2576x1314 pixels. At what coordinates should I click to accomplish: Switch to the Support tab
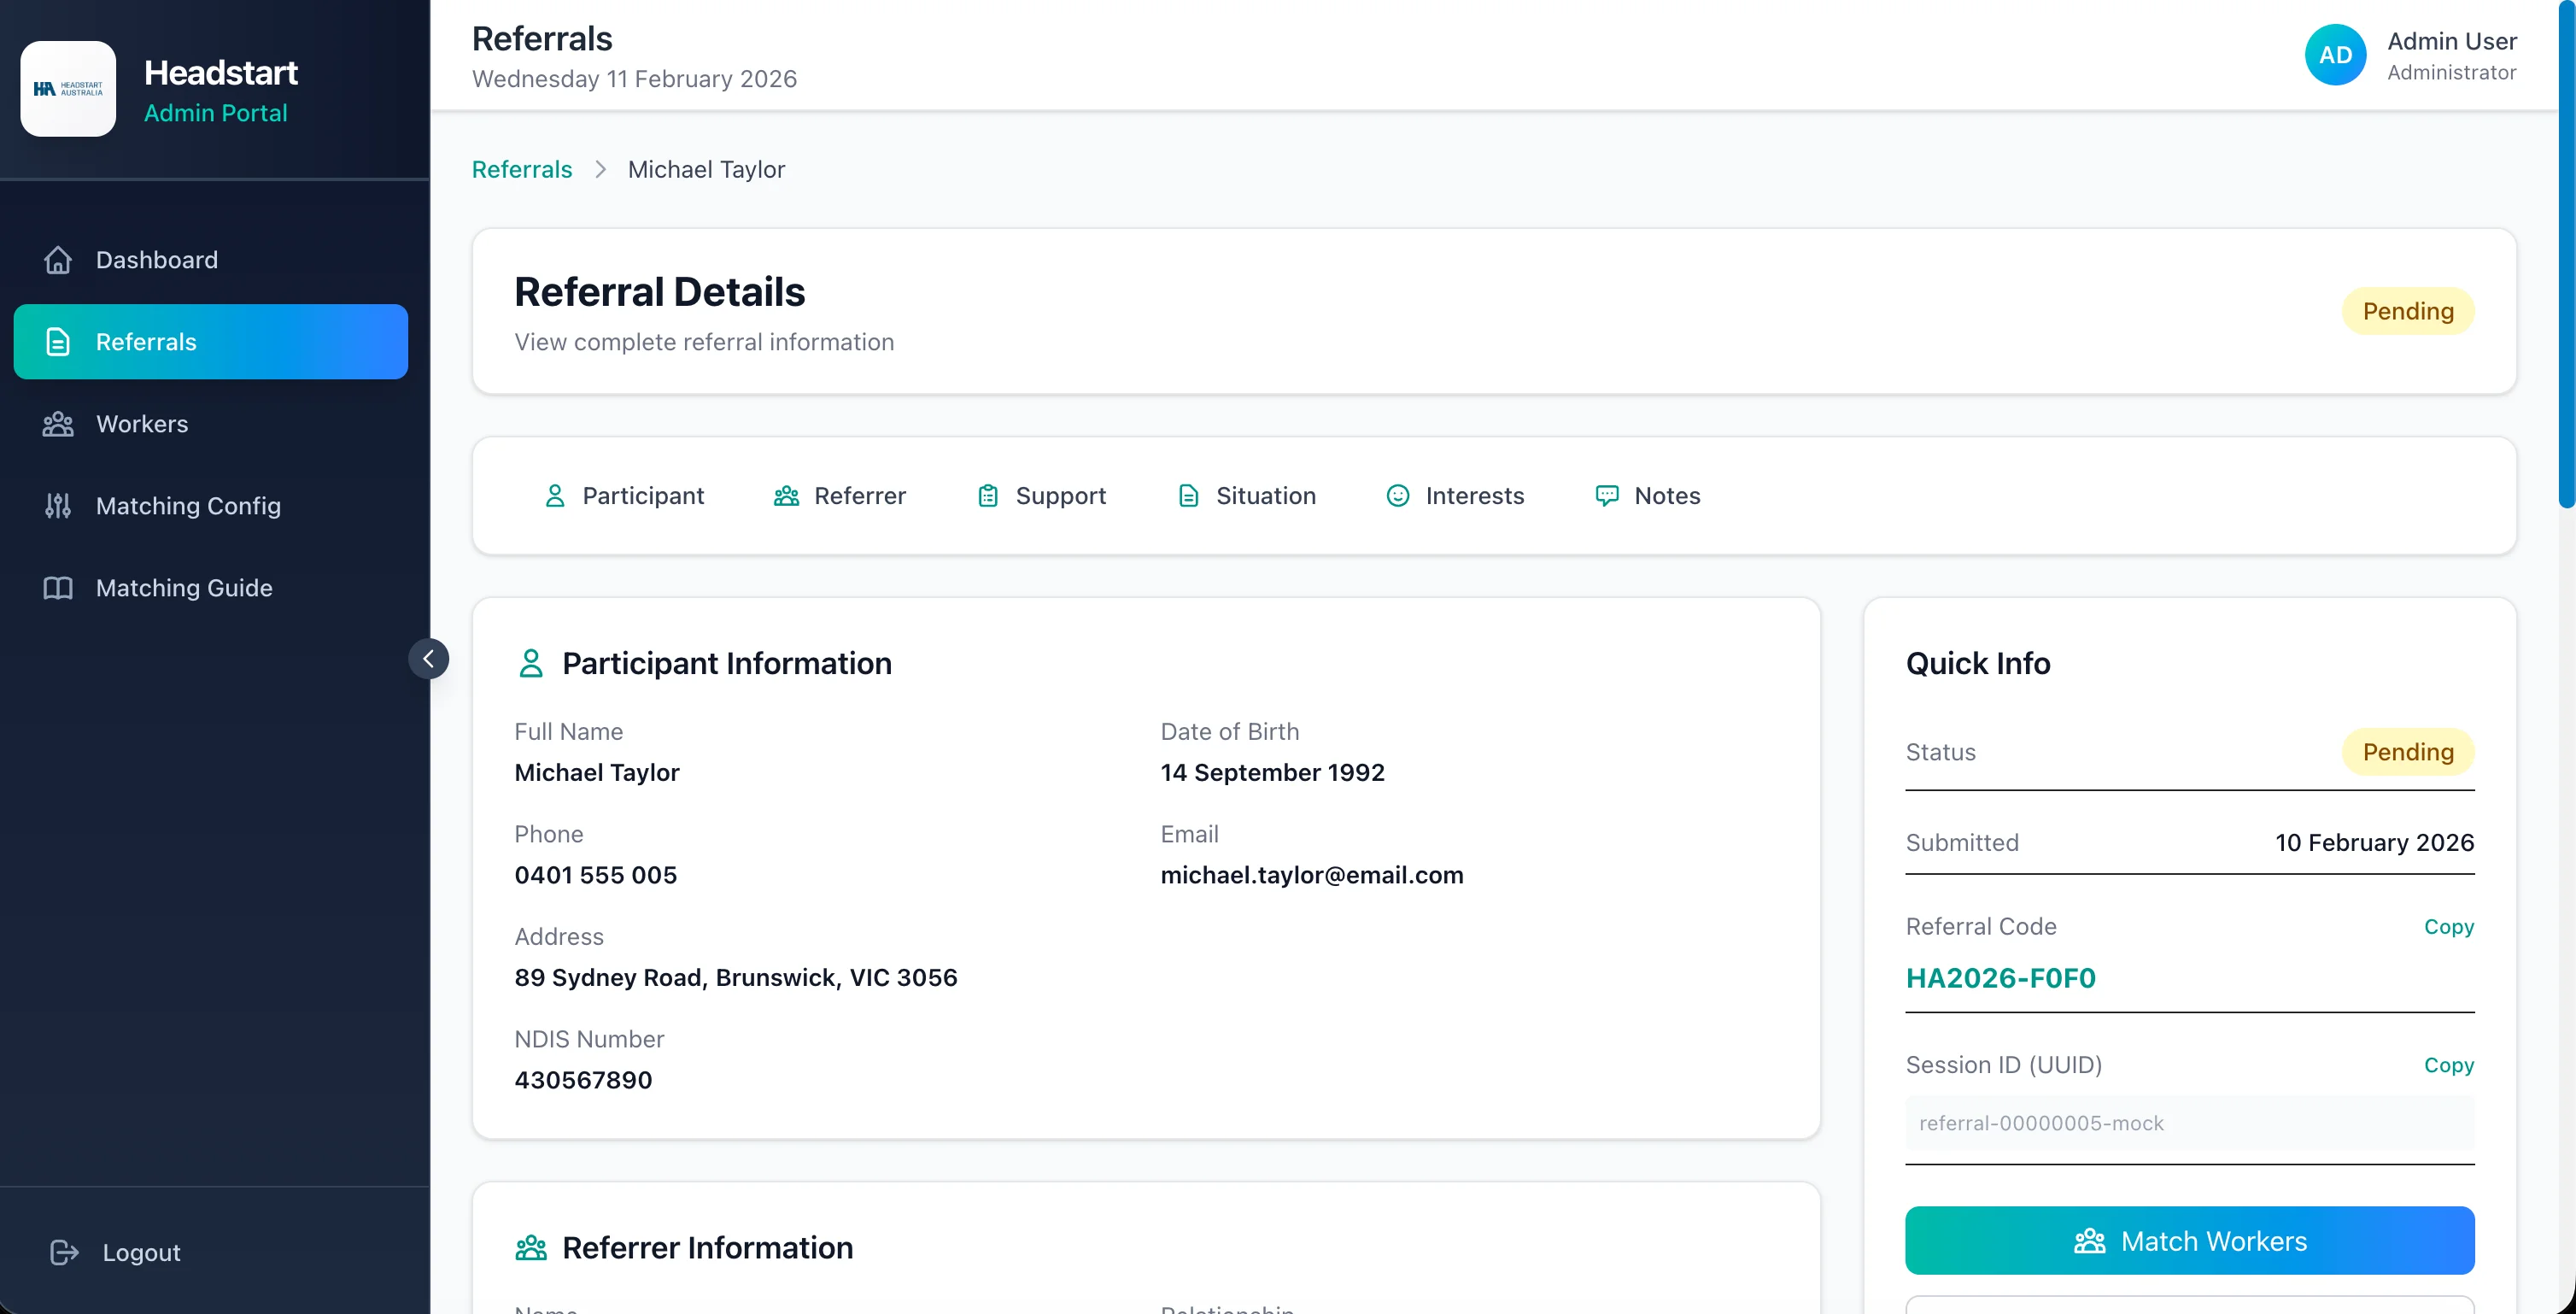pos(1041,496)
